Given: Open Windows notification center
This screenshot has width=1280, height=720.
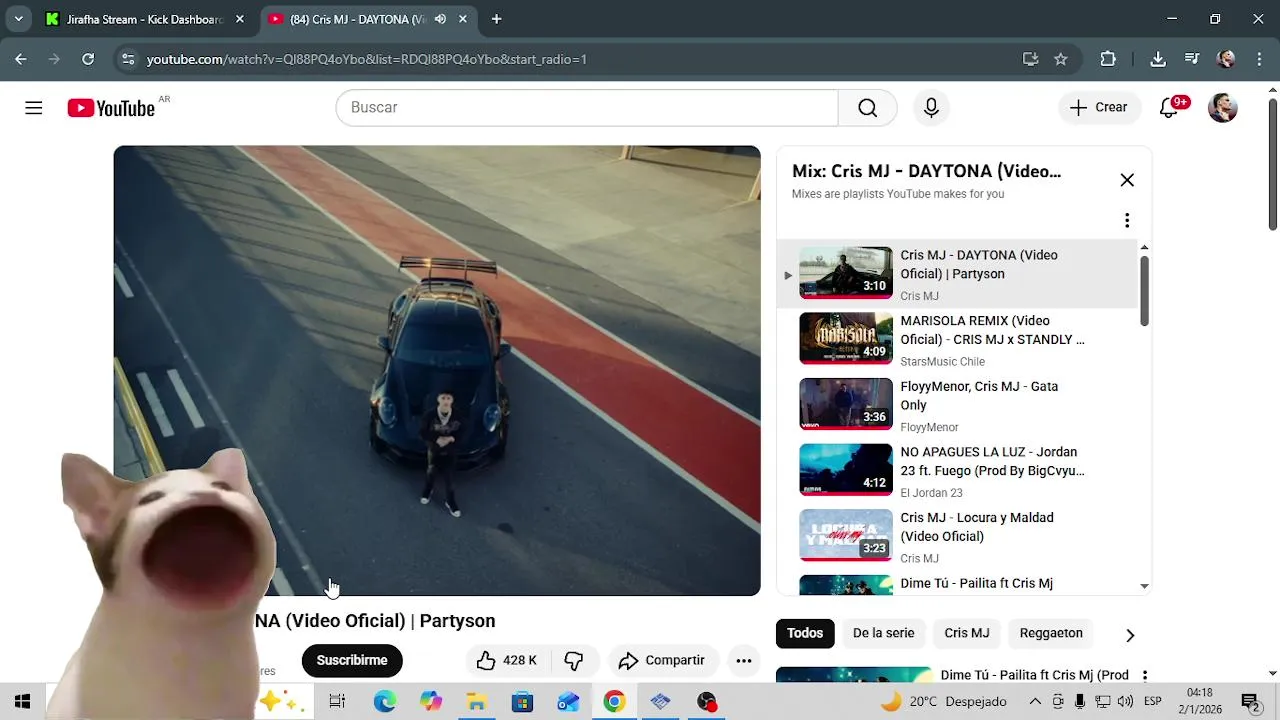Looking at the screenshot, I should (1249, 702).
